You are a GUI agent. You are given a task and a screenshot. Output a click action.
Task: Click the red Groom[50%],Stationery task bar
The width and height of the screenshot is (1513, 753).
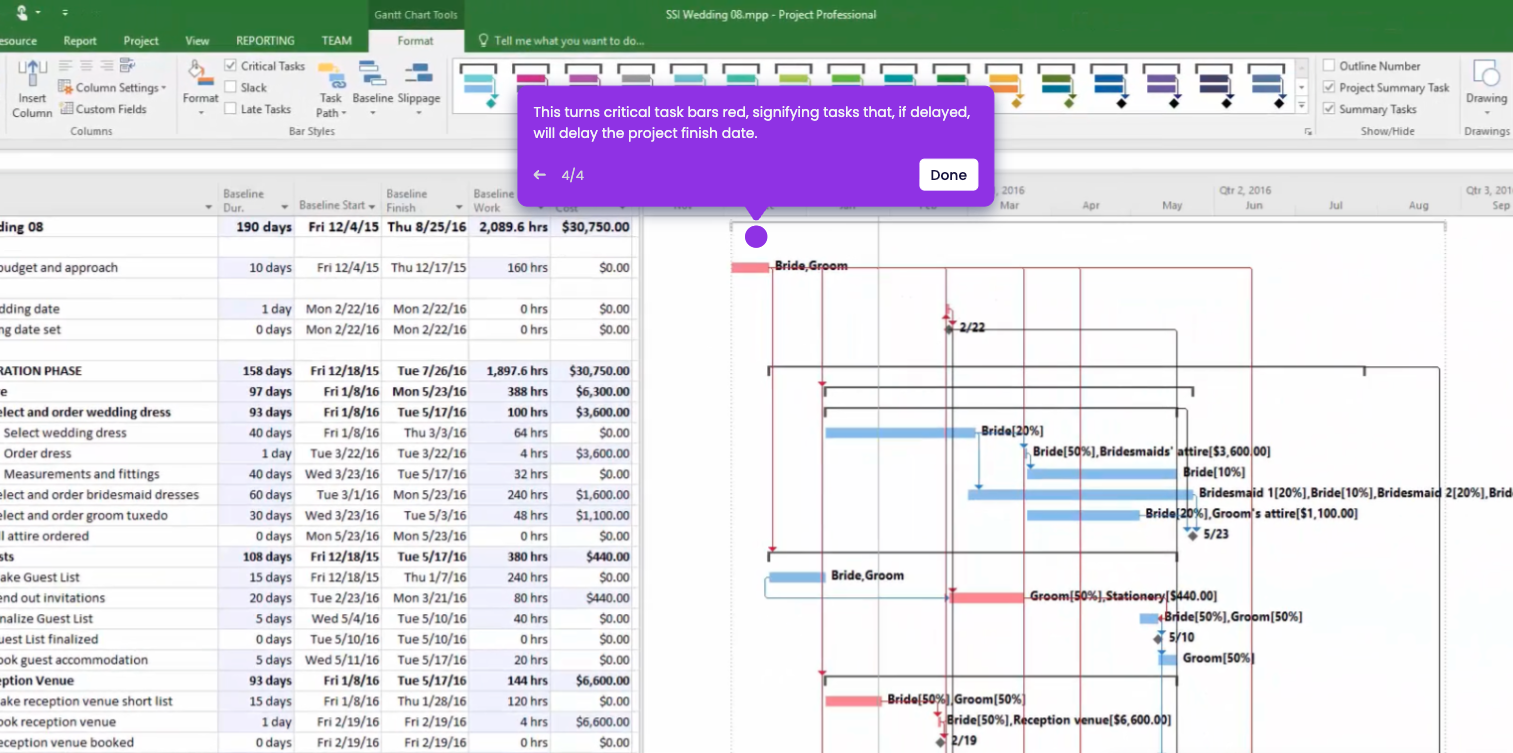click(987, 597)
